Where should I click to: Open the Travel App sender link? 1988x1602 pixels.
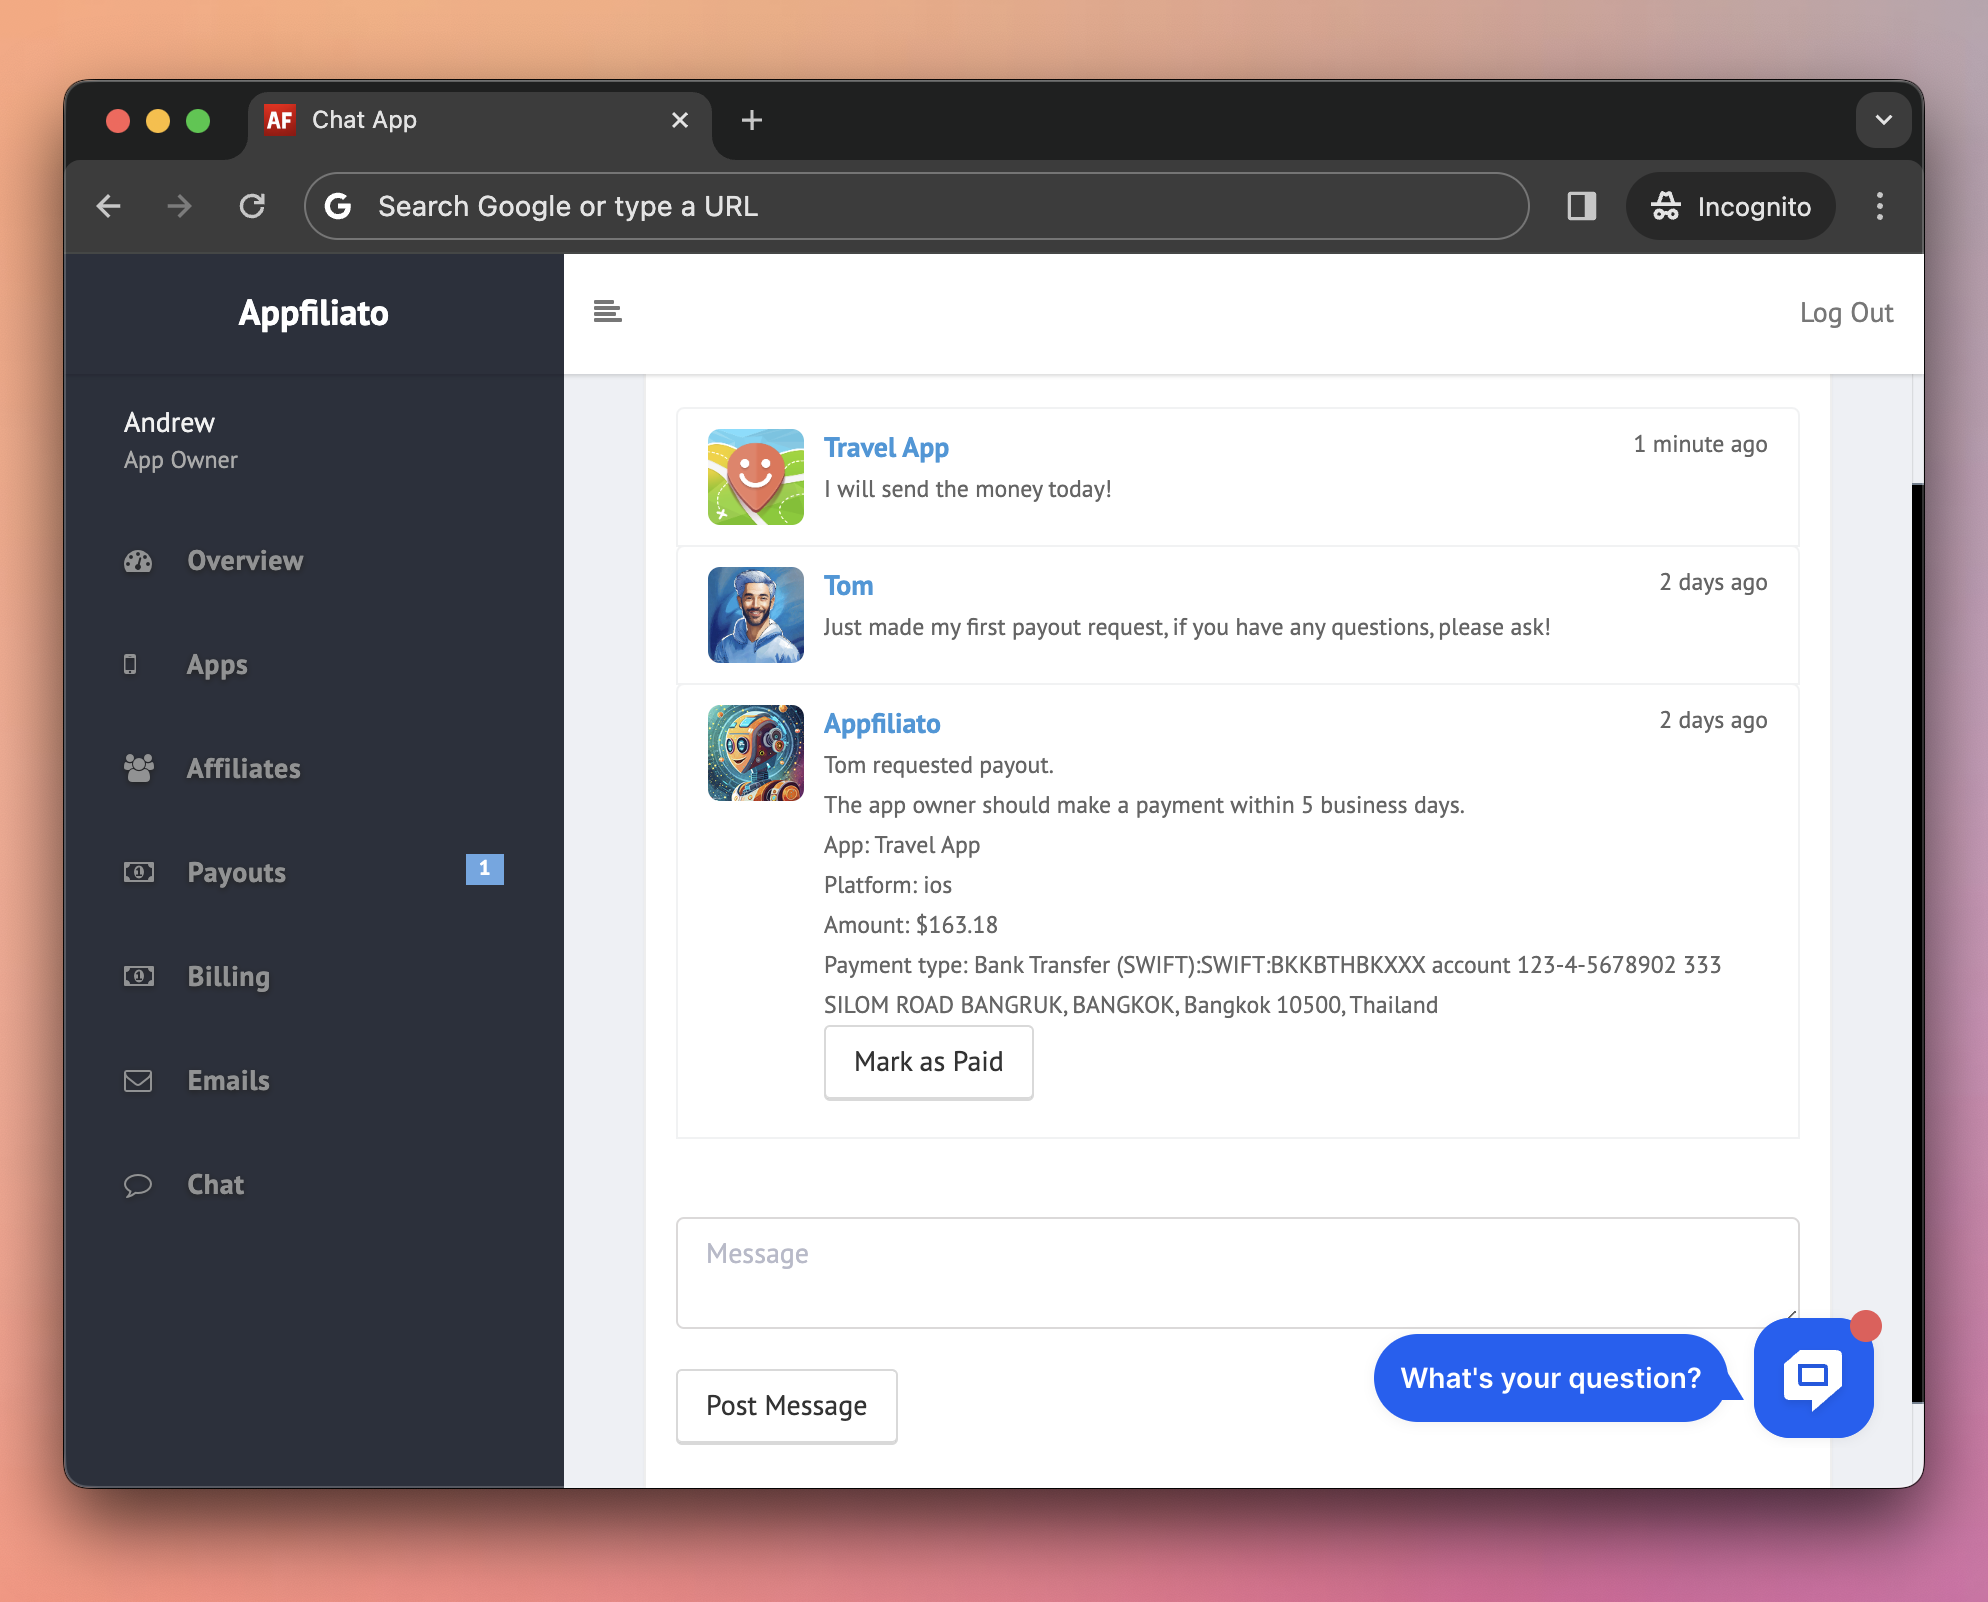(885, 448)
